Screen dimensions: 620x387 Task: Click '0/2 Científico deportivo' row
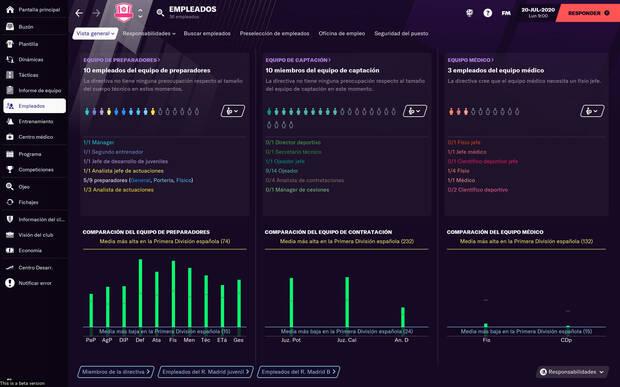(478, 190)
